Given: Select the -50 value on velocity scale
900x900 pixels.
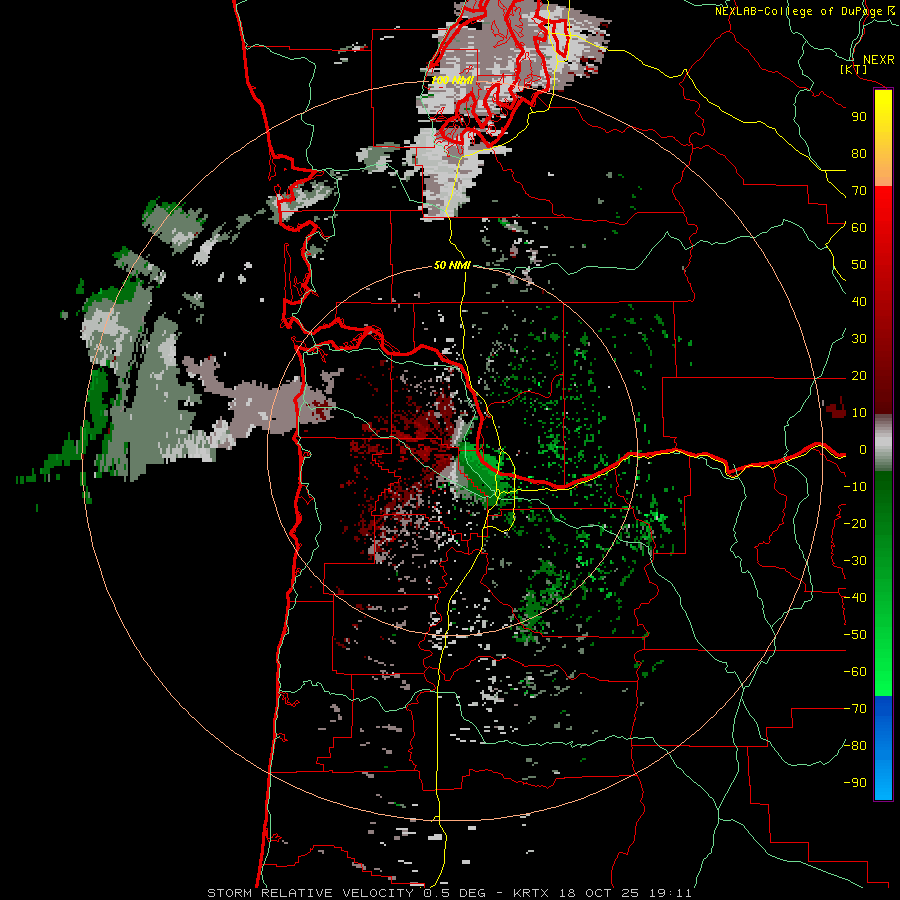Looking at the screenshot, I should [x=855, y=635].
